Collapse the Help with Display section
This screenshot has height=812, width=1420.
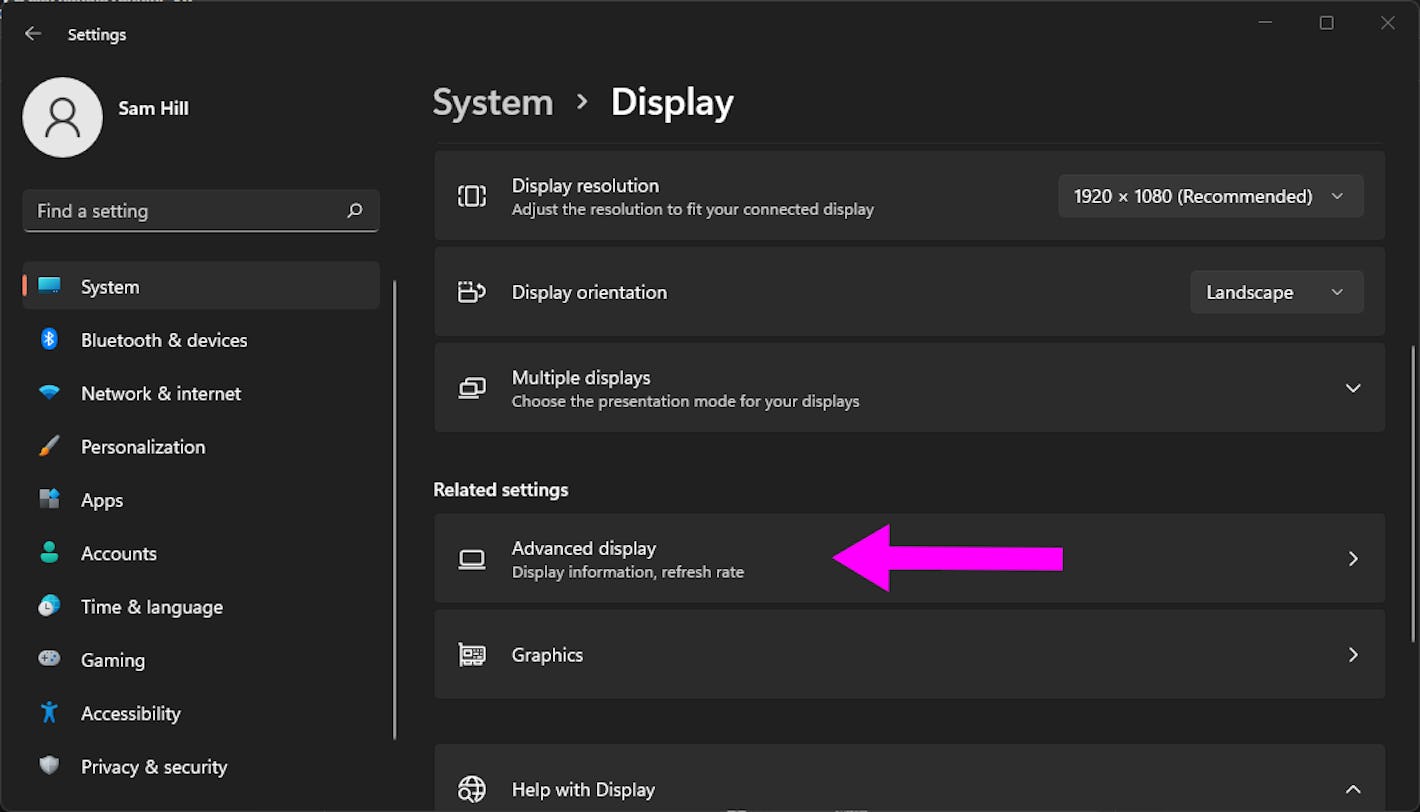(1353, 789)
